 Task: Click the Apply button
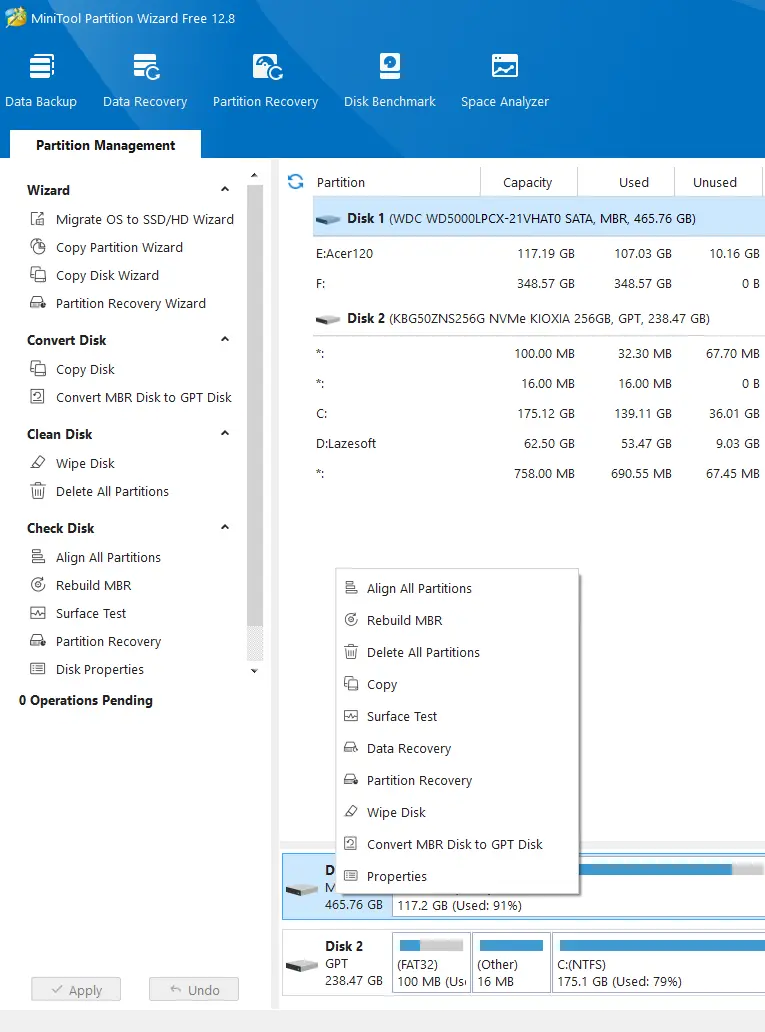point(76,989)
